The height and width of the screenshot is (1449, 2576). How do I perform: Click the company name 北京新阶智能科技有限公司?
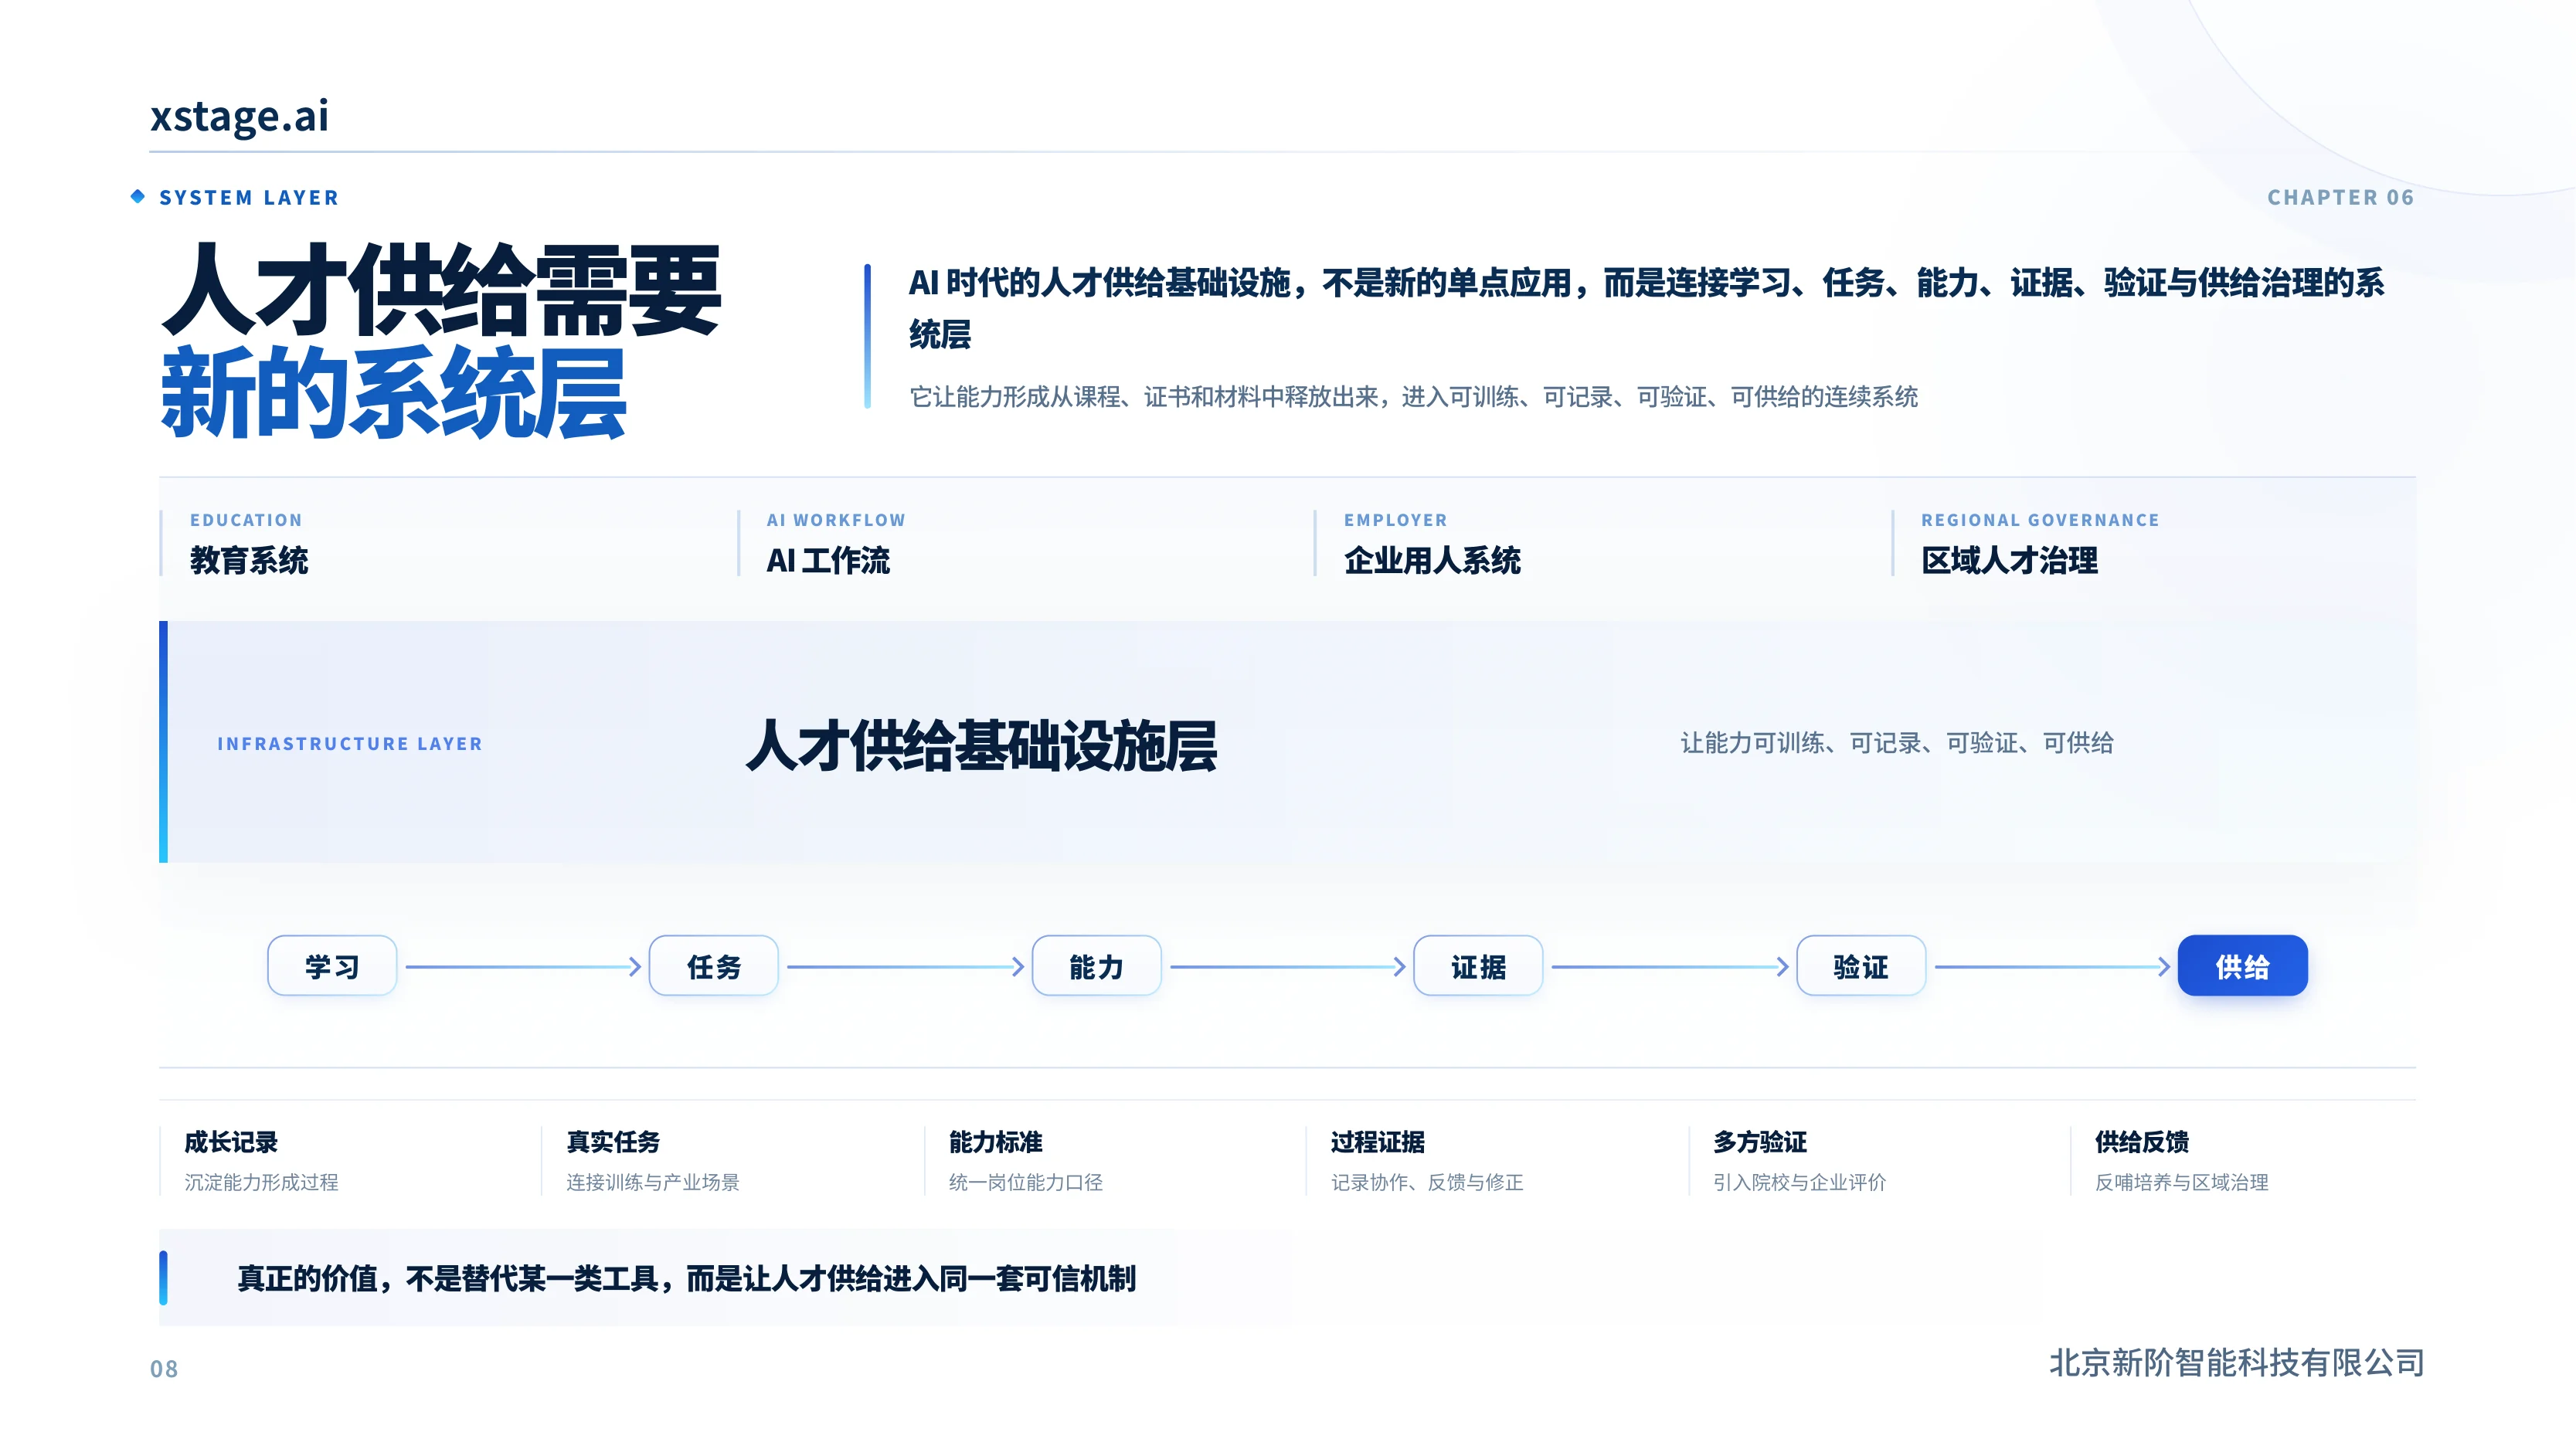pyautogui.click(x=2237, y=1363)
